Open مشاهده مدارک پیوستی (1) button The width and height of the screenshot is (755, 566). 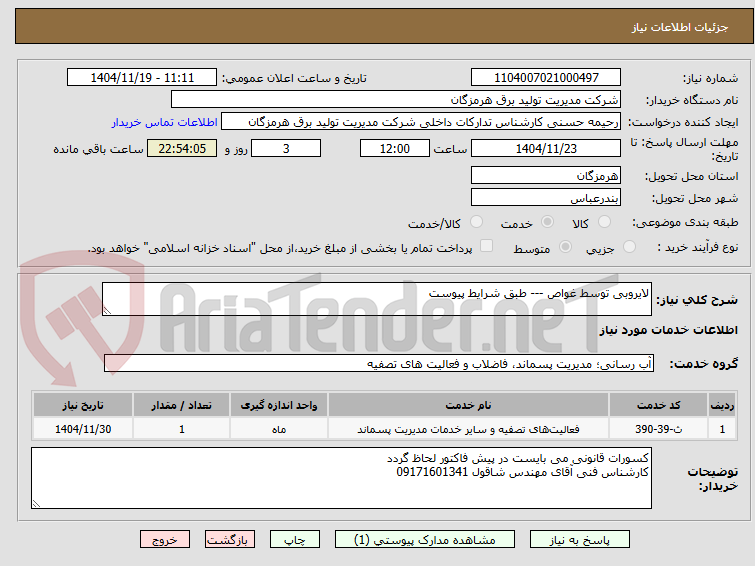click(425, 540)
